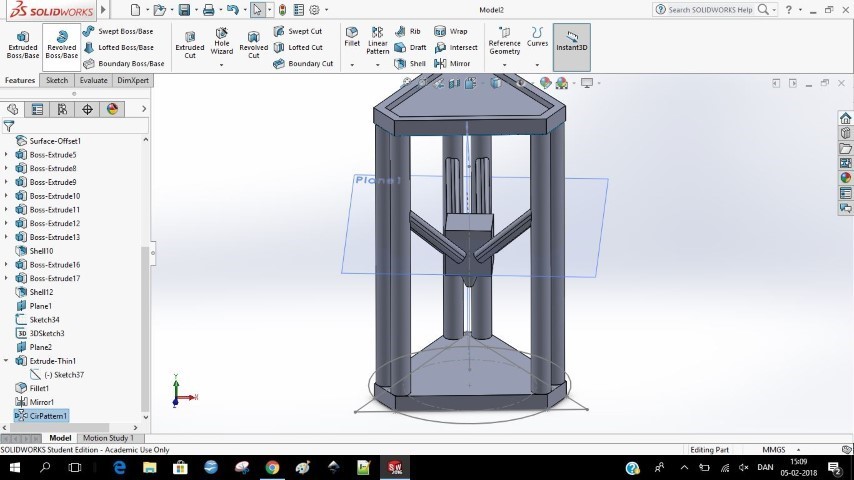Select CirPattern1 in the feature tree
This screenshot has height=480, width=854.
(41, 416)
